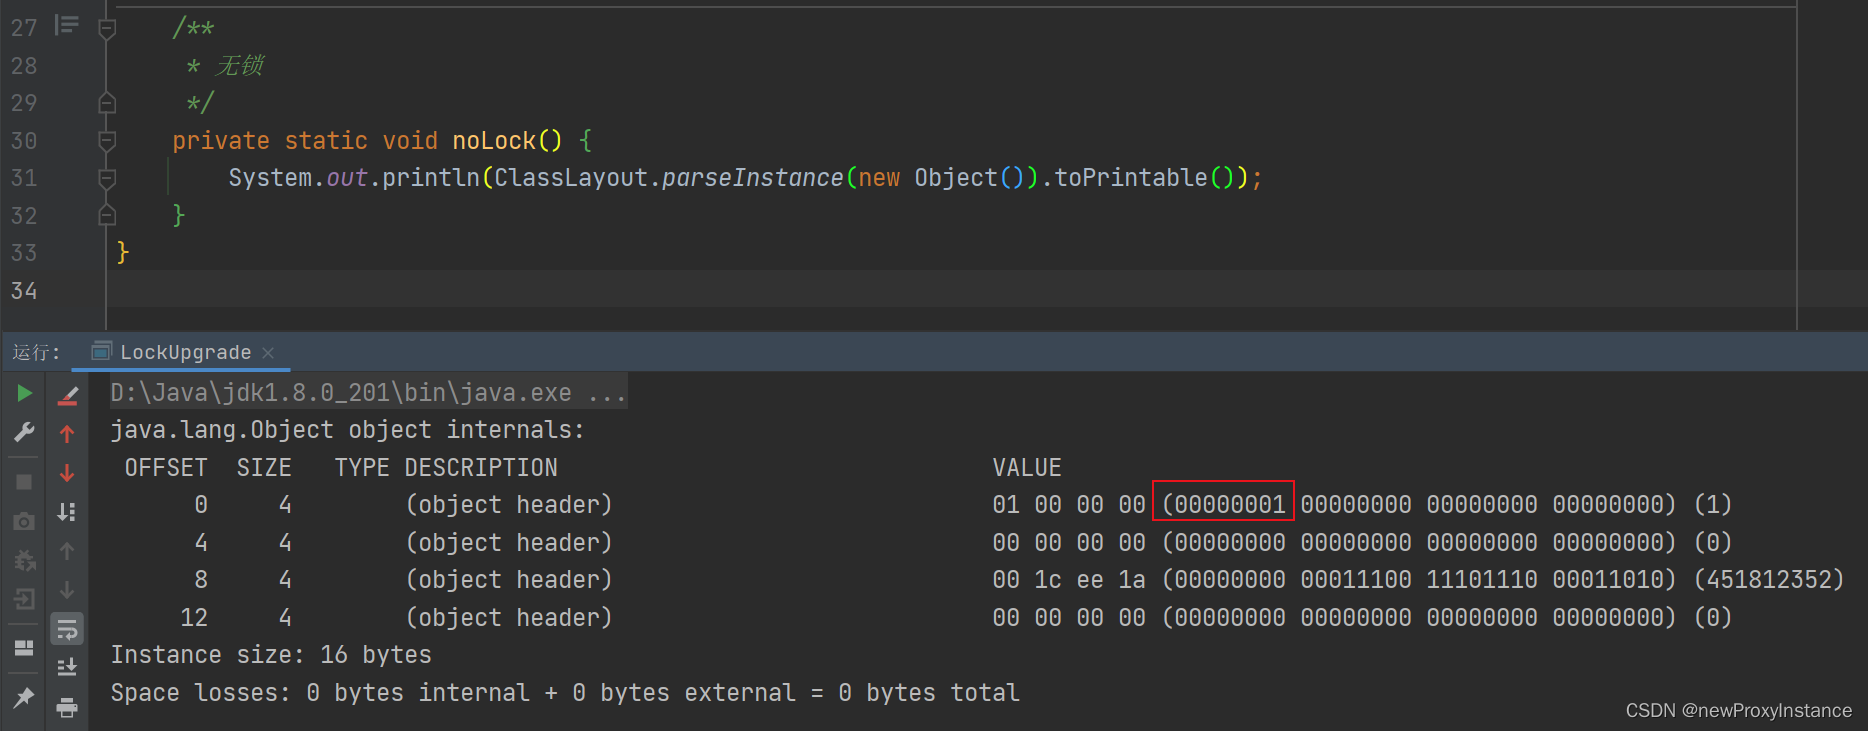Toggle the soft-wrap console button
Viewport: 1868px width, 731px height.
pos(67,629)
